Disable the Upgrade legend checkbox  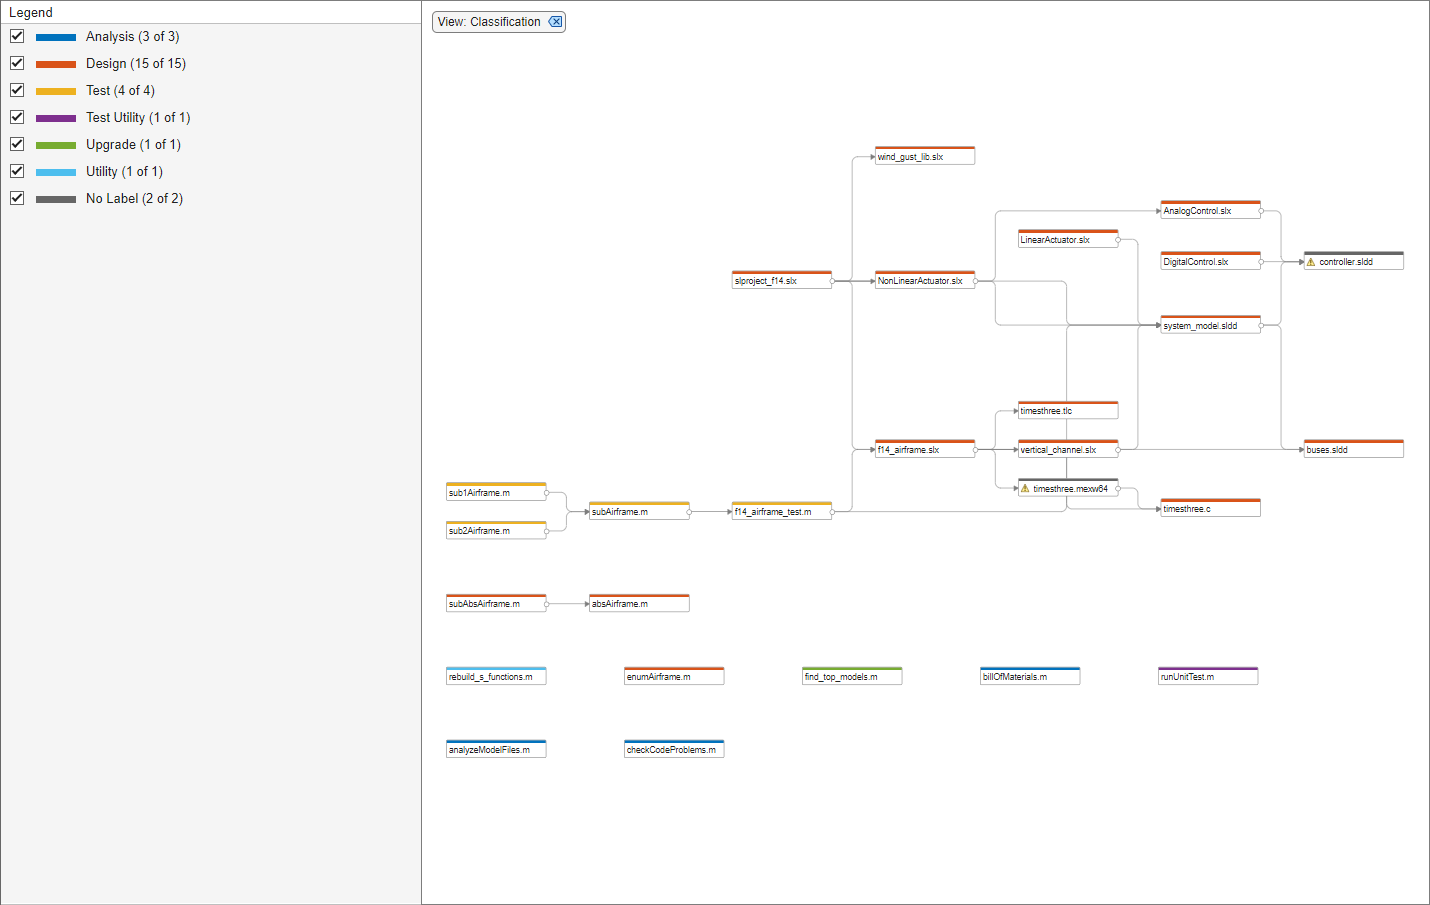[16, 143]
